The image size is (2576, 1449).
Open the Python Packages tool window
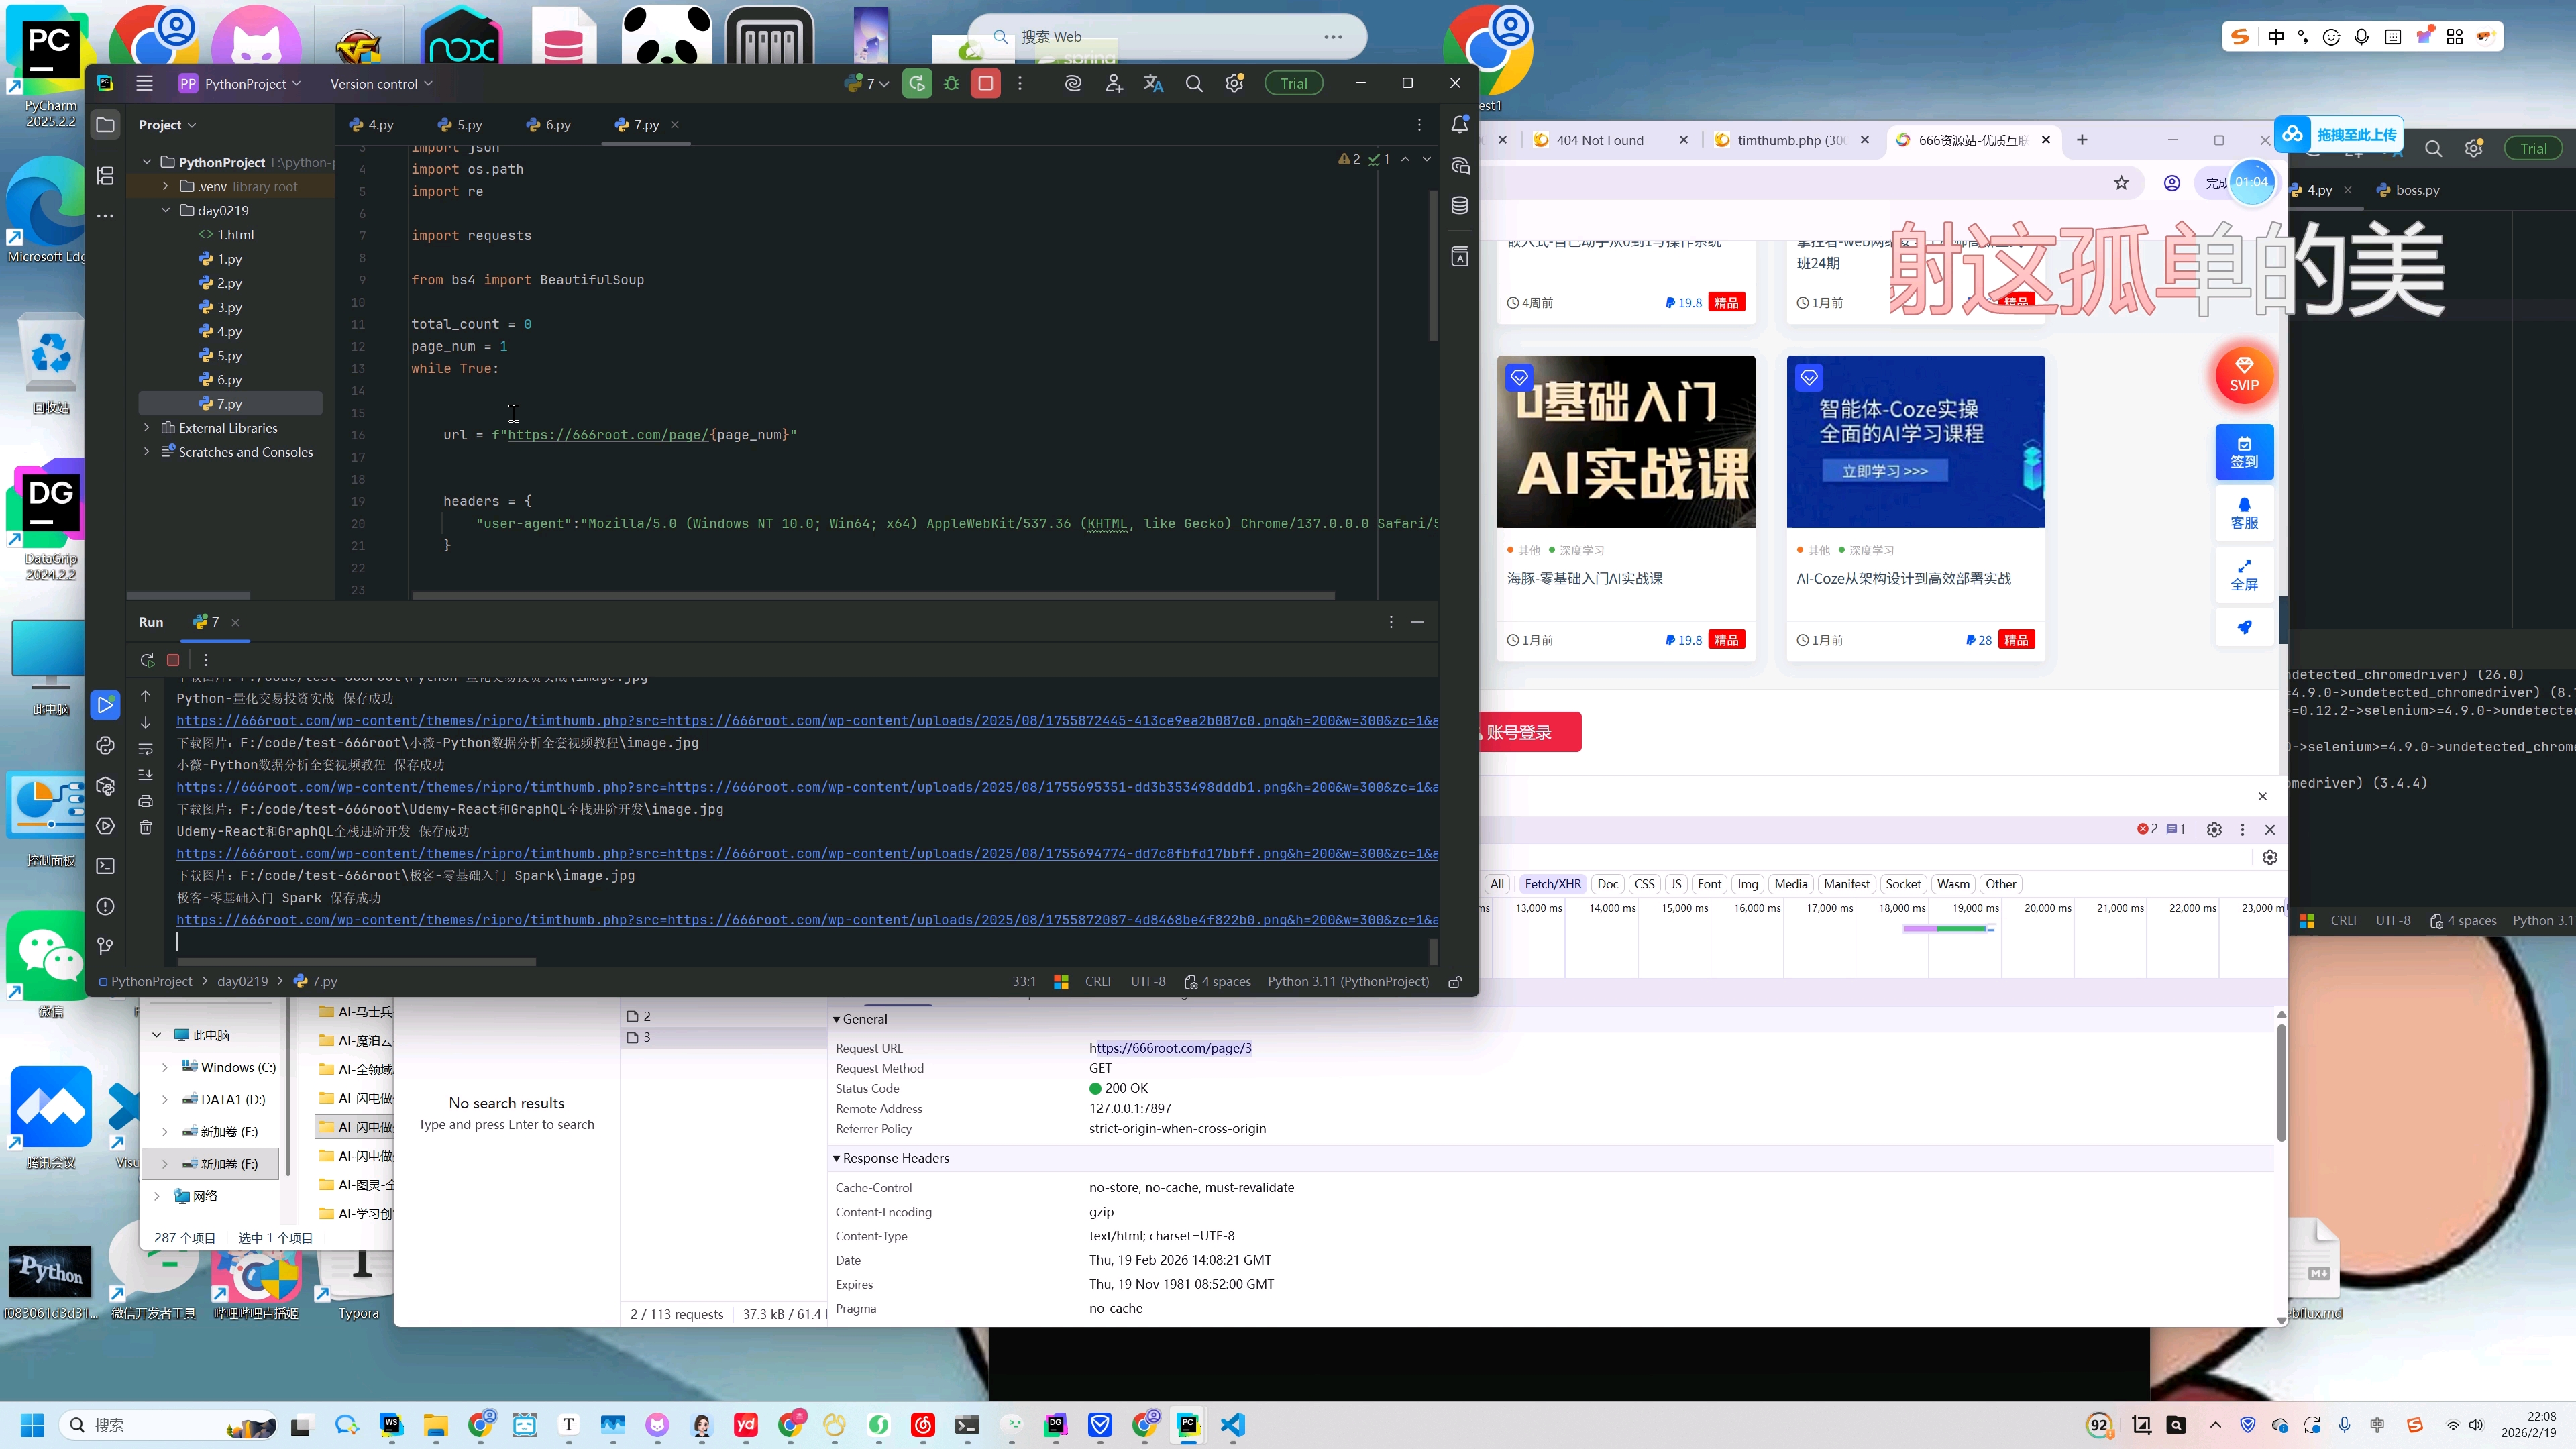click(105, 786)
